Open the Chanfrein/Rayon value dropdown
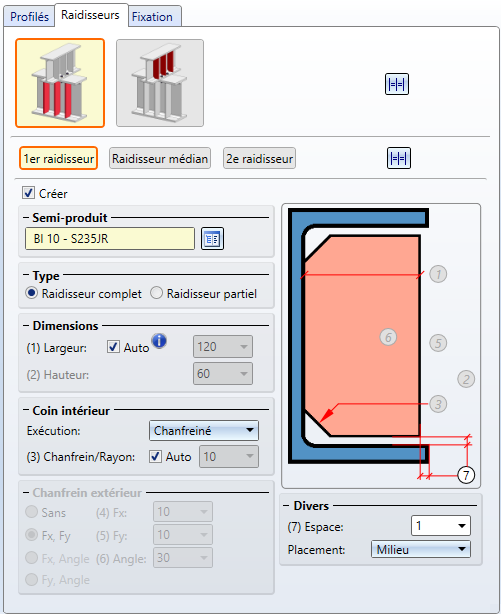Screen dimensions: 501x614 [x=229, y=456]
